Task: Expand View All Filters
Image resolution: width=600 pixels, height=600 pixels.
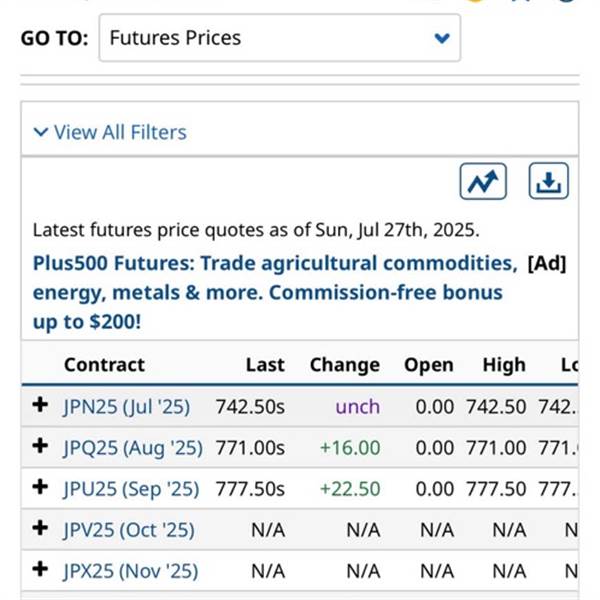Action: pos(110,132)
